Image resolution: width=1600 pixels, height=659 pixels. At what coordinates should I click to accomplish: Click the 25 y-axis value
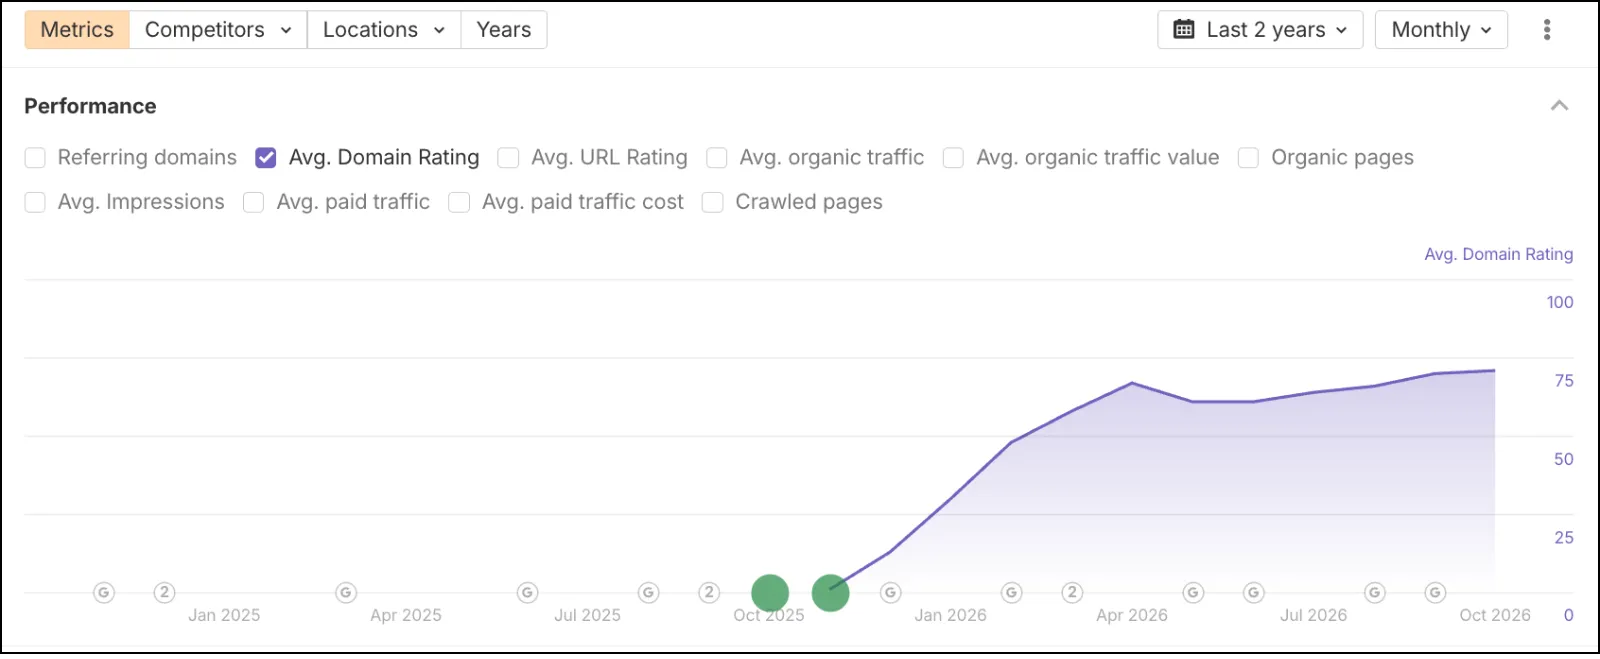[x=1564, y=538]
